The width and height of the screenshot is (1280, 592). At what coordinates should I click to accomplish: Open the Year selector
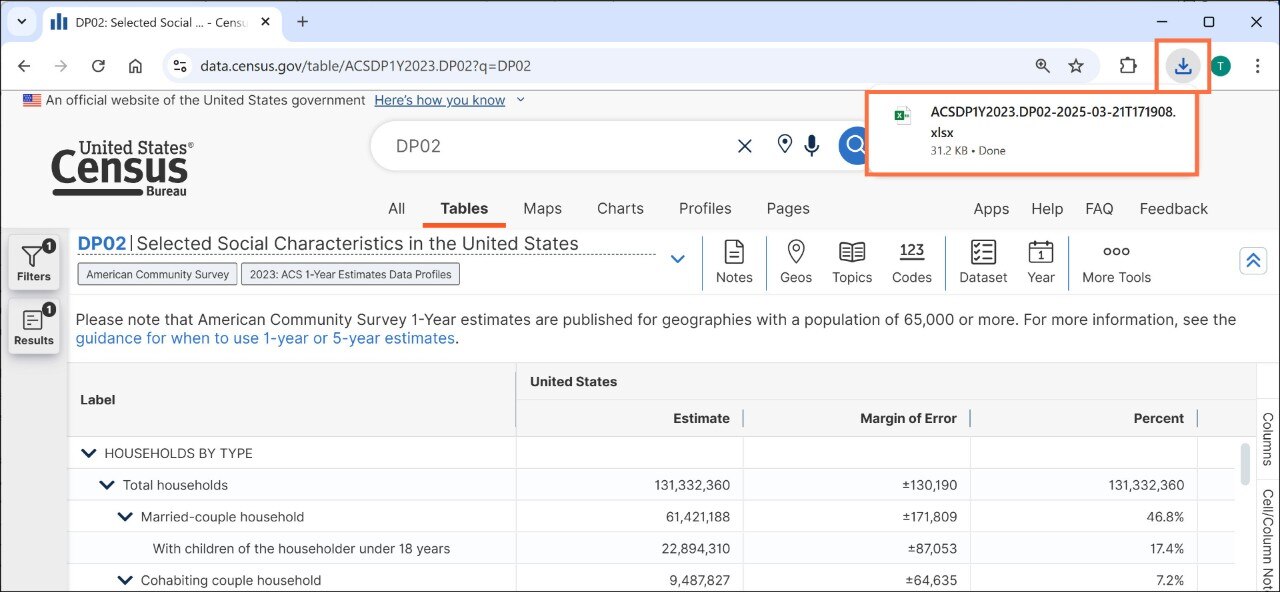pos(1041,262)
